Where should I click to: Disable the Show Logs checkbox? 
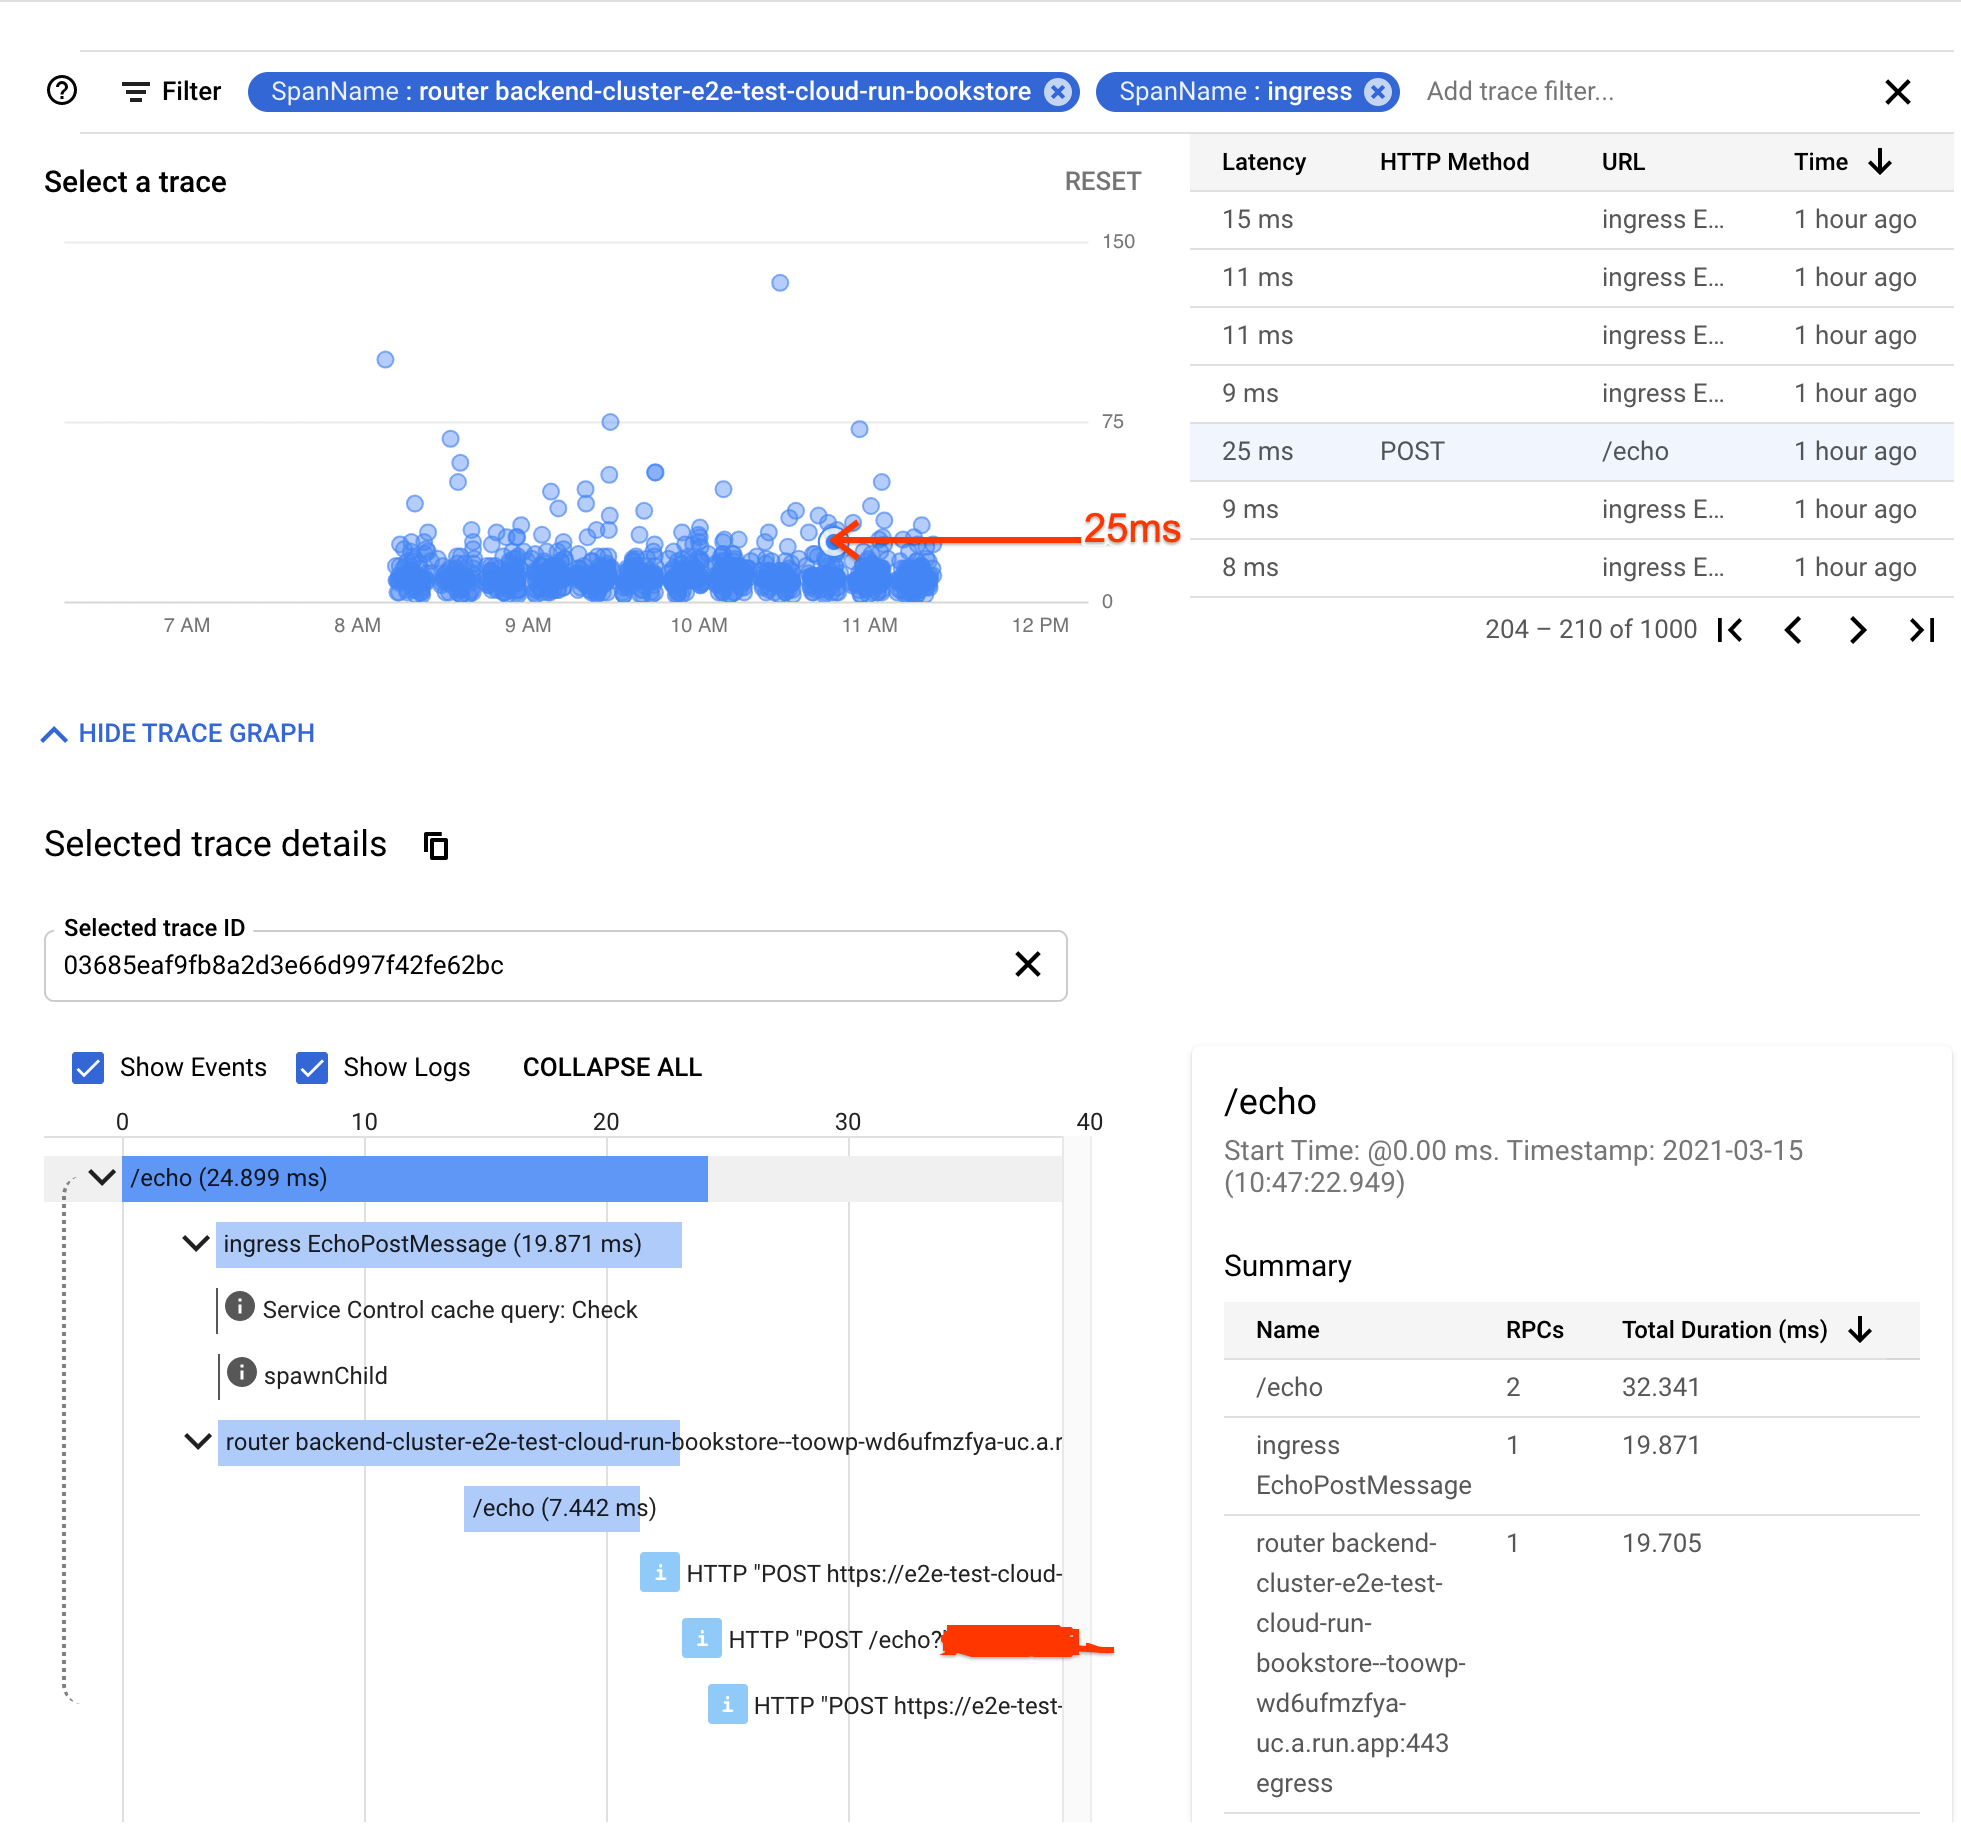311,1067
